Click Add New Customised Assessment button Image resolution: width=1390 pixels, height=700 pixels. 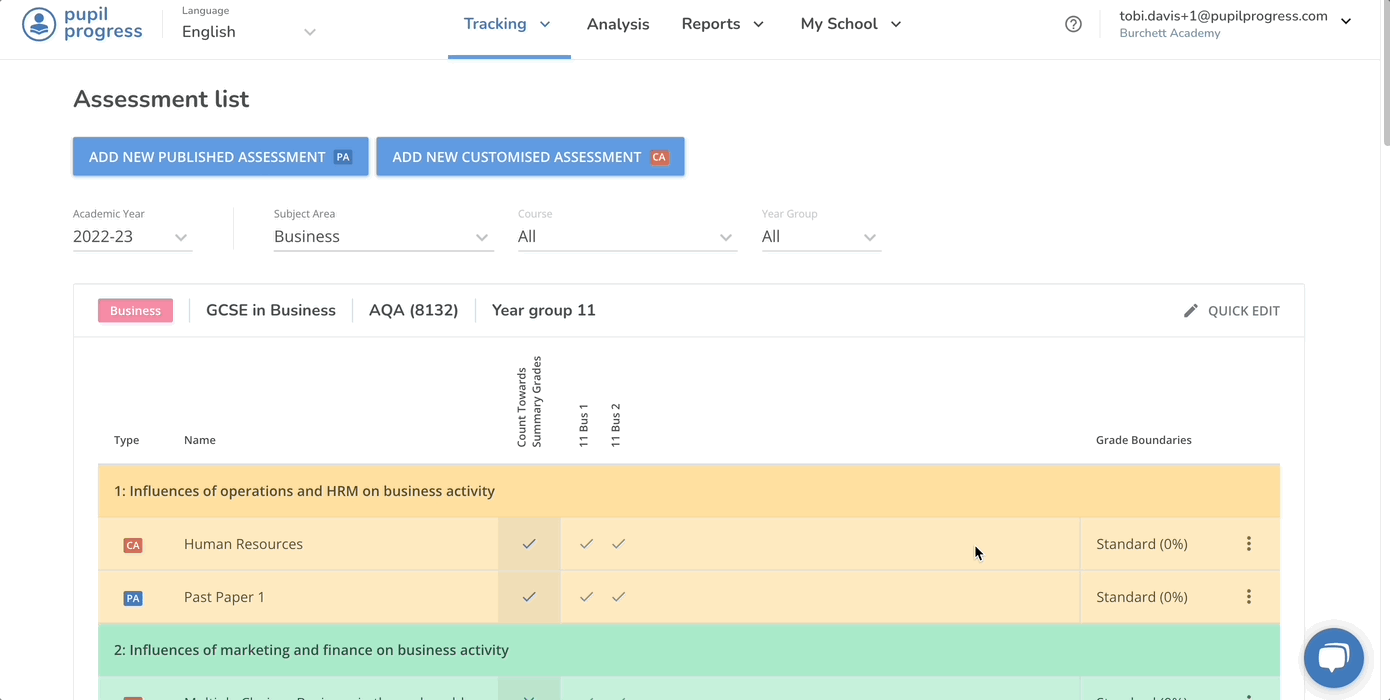(x=530, y=157)
